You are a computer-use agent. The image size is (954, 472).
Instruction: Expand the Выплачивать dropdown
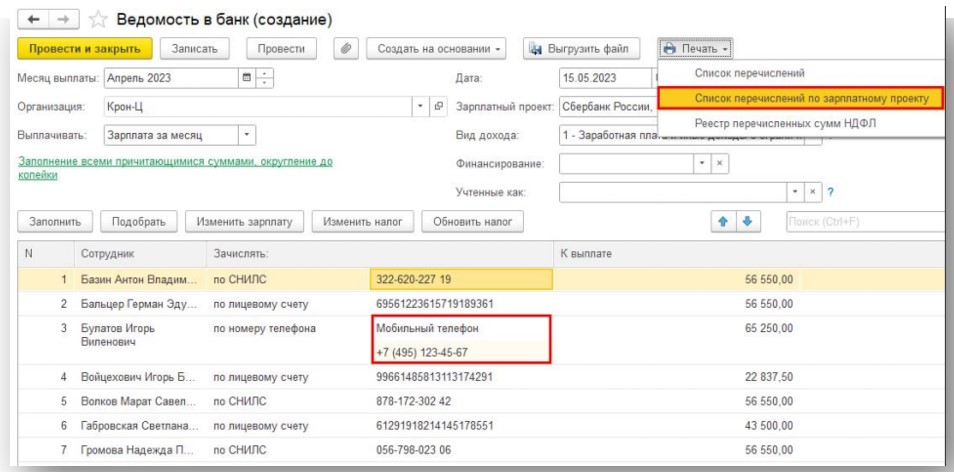click(247, 134)
